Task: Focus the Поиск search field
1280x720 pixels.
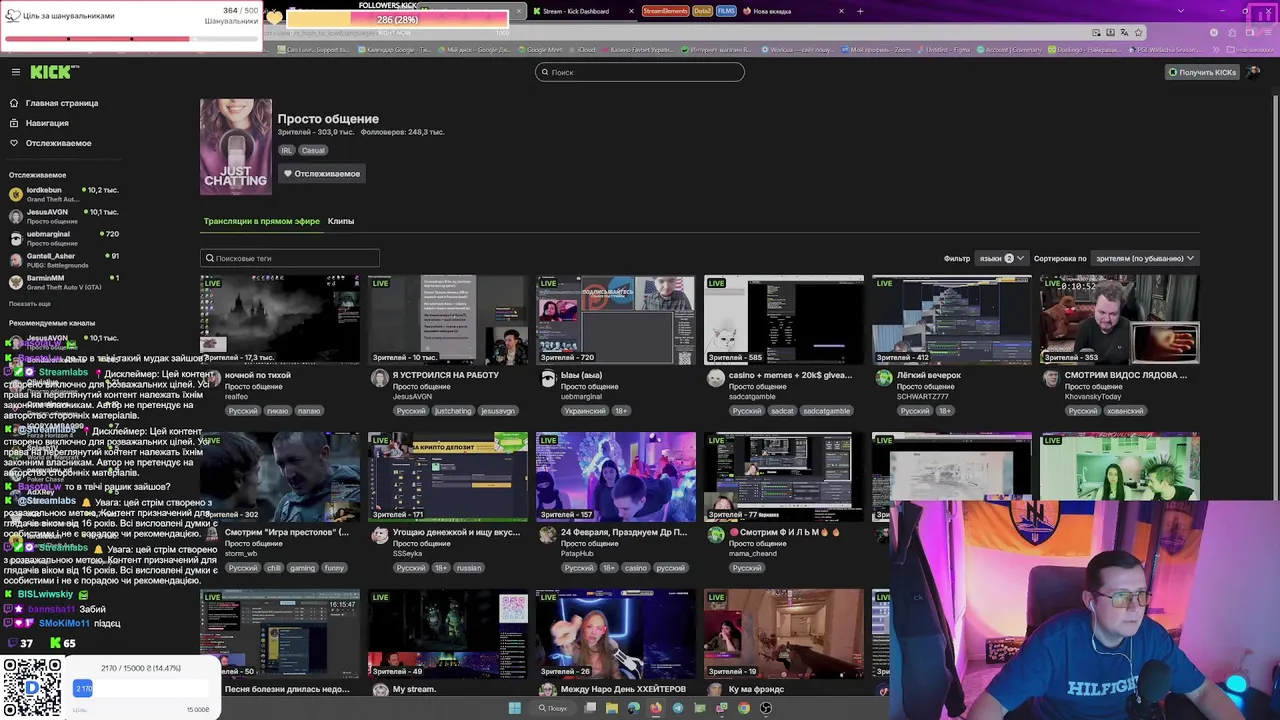Action: pos(640,72)
